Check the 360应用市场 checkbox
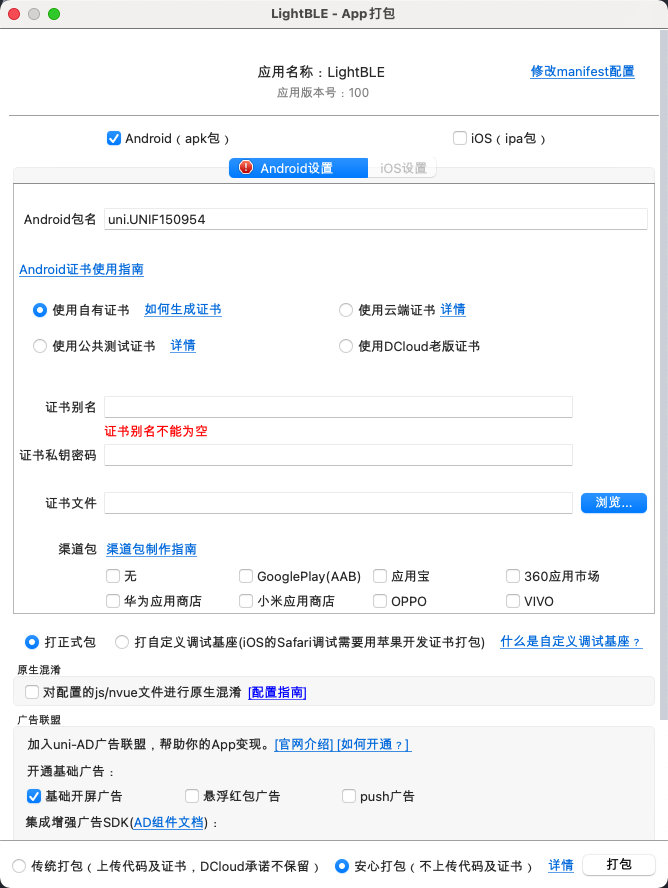The image size is (668, 888). coord(512,576)
